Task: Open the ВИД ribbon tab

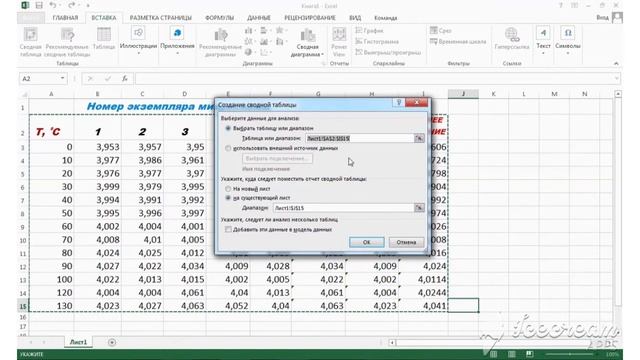Action: coord(355,18)
